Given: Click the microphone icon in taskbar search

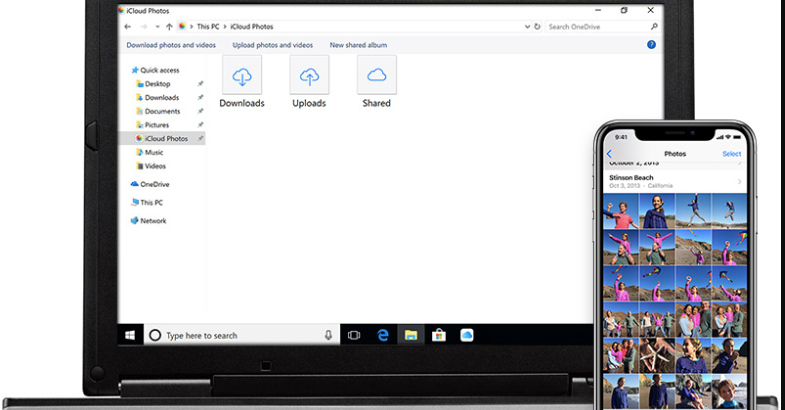Looking at the screenshot, I should pyautogui.click(x=328, y=335).
